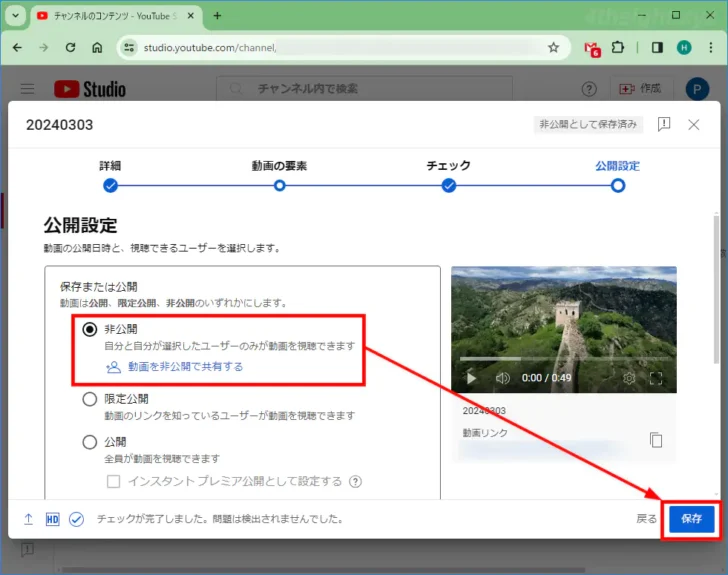Click the 保存 save button
The image size is (728, 575).
point(691,518)
